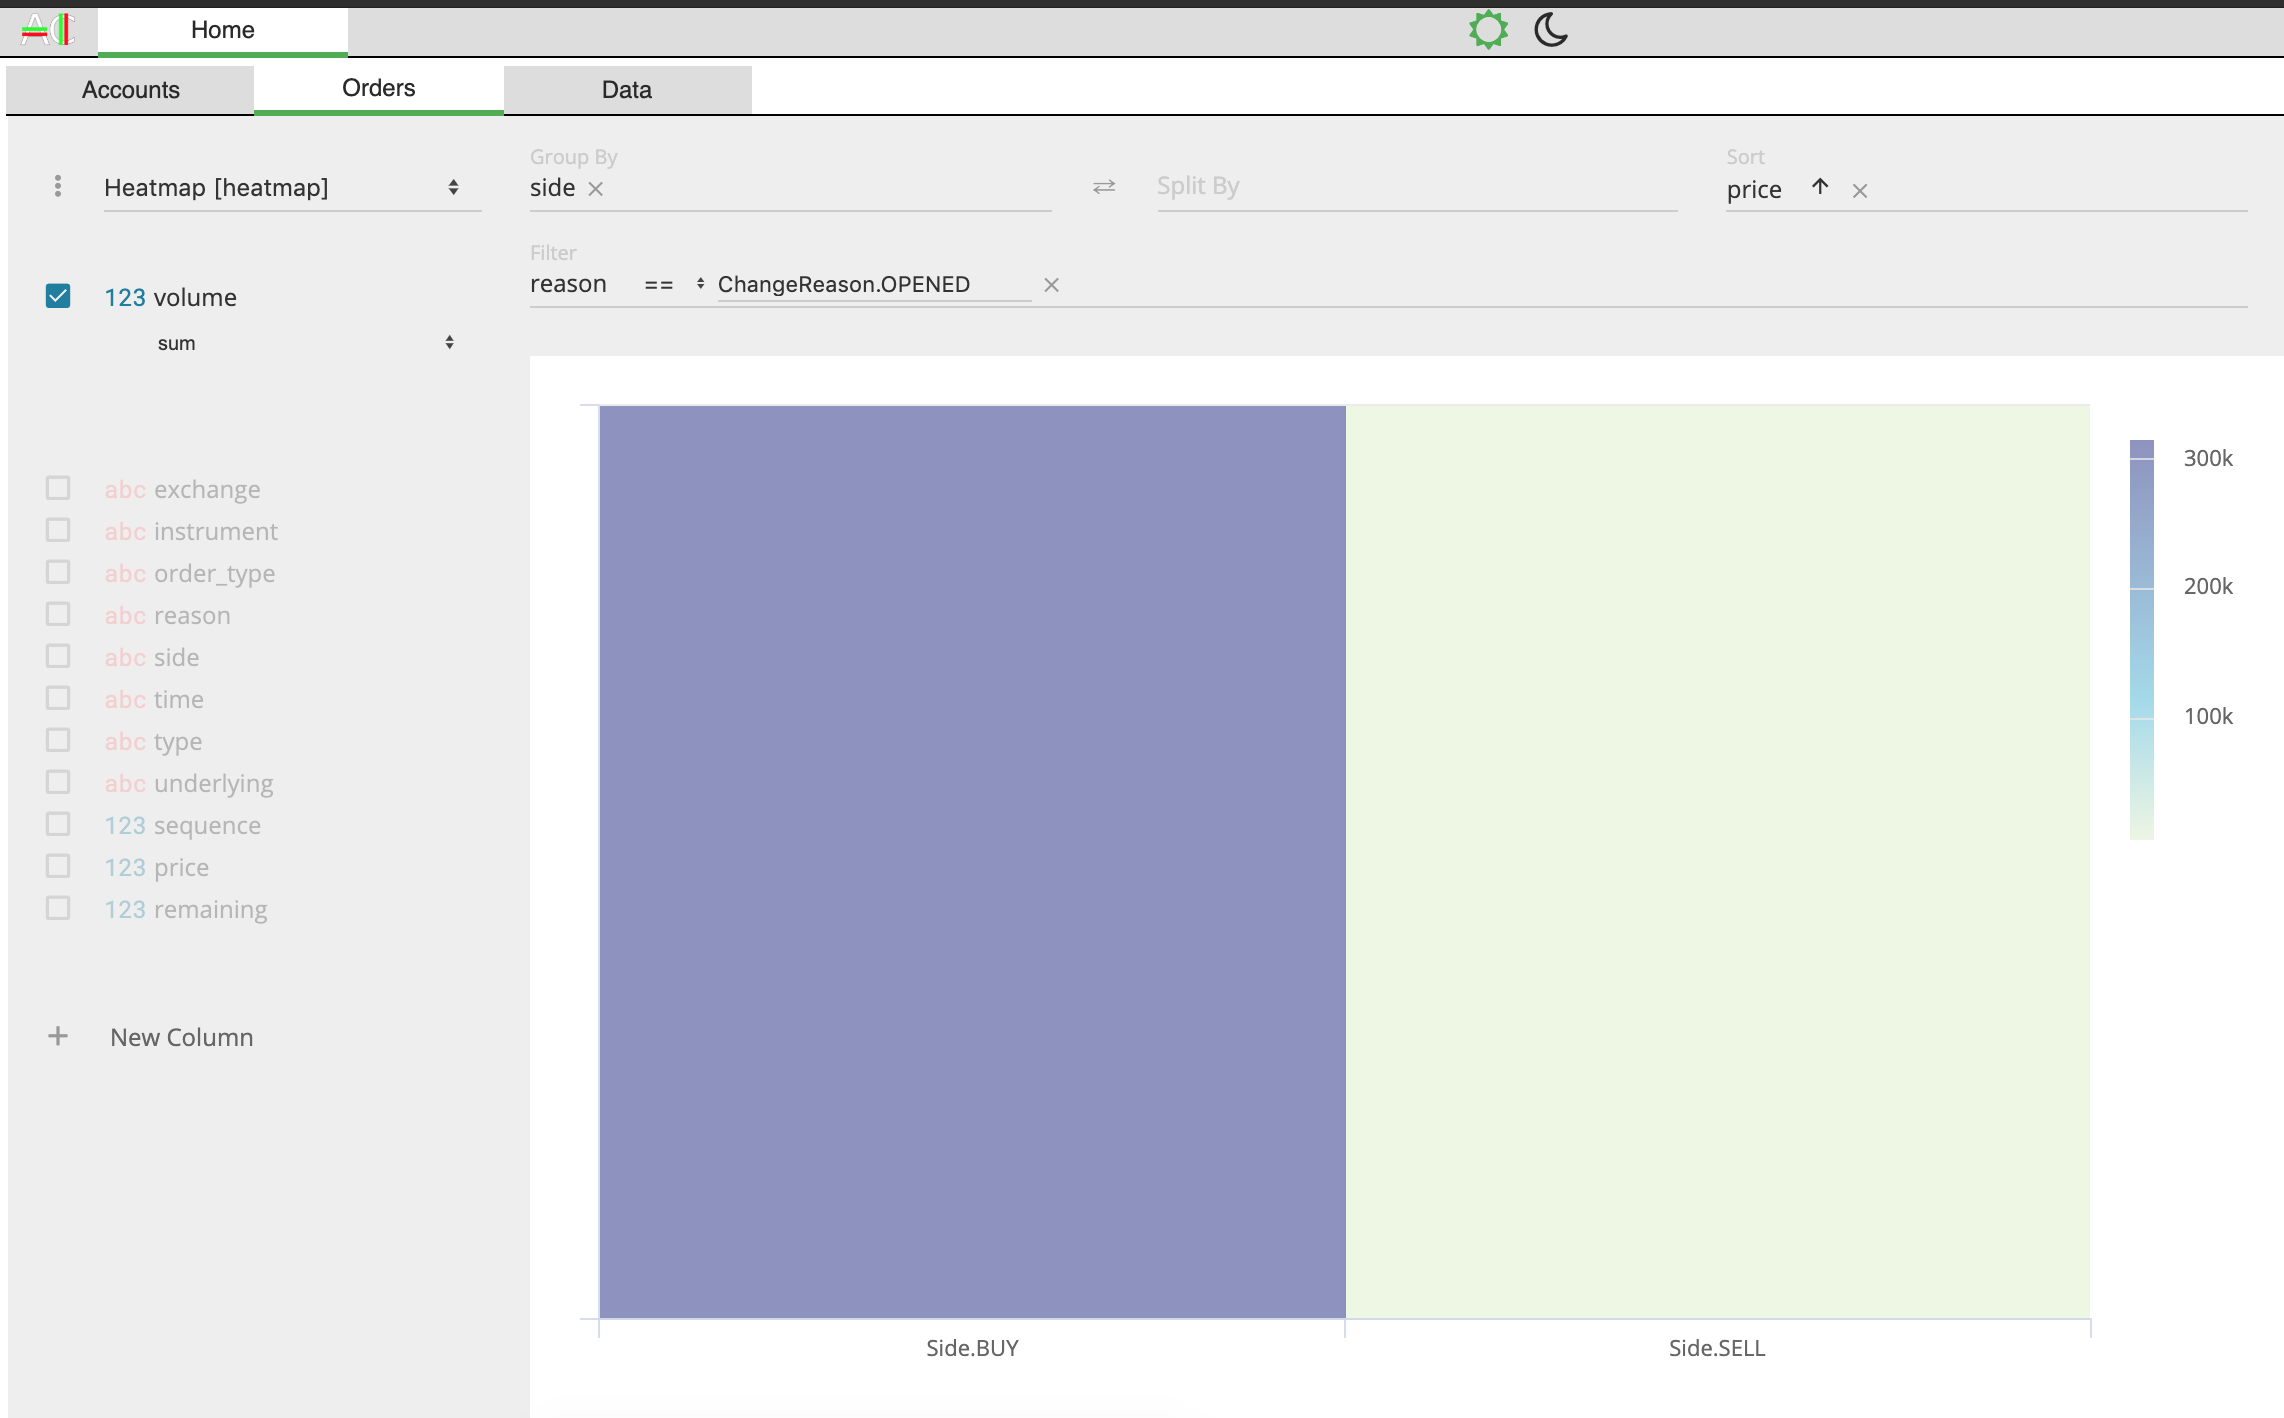This screenshot has width=2284, height=1418.
Task: Switch to the Accounts tab
Action: coord(130,89)
